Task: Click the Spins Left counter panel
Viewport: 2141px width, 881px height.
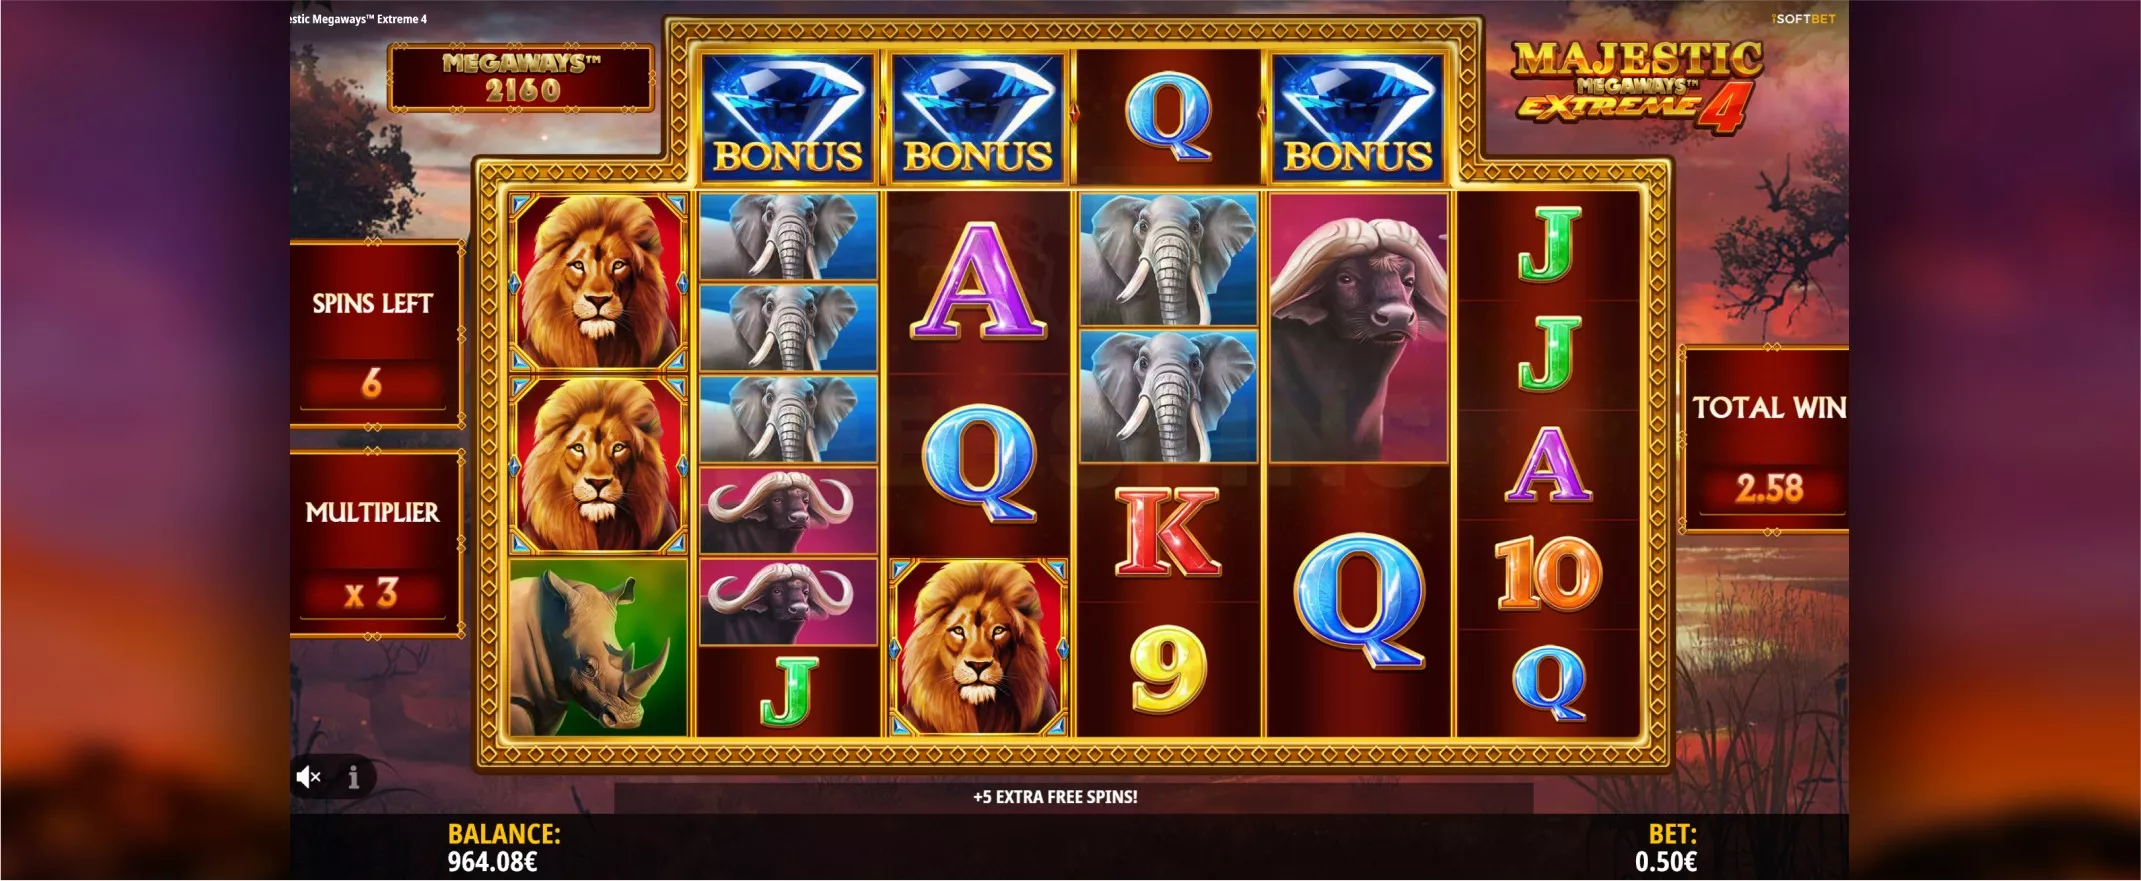Action: click(375, 334)
